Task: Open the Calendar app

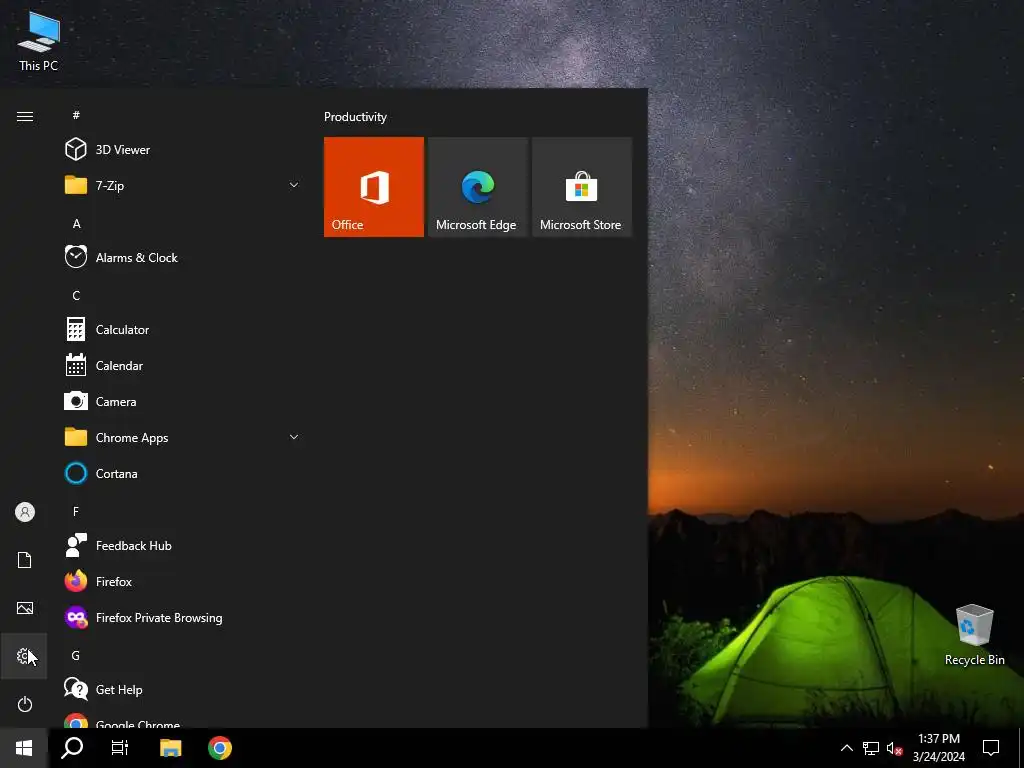Action: coord(183,366)
